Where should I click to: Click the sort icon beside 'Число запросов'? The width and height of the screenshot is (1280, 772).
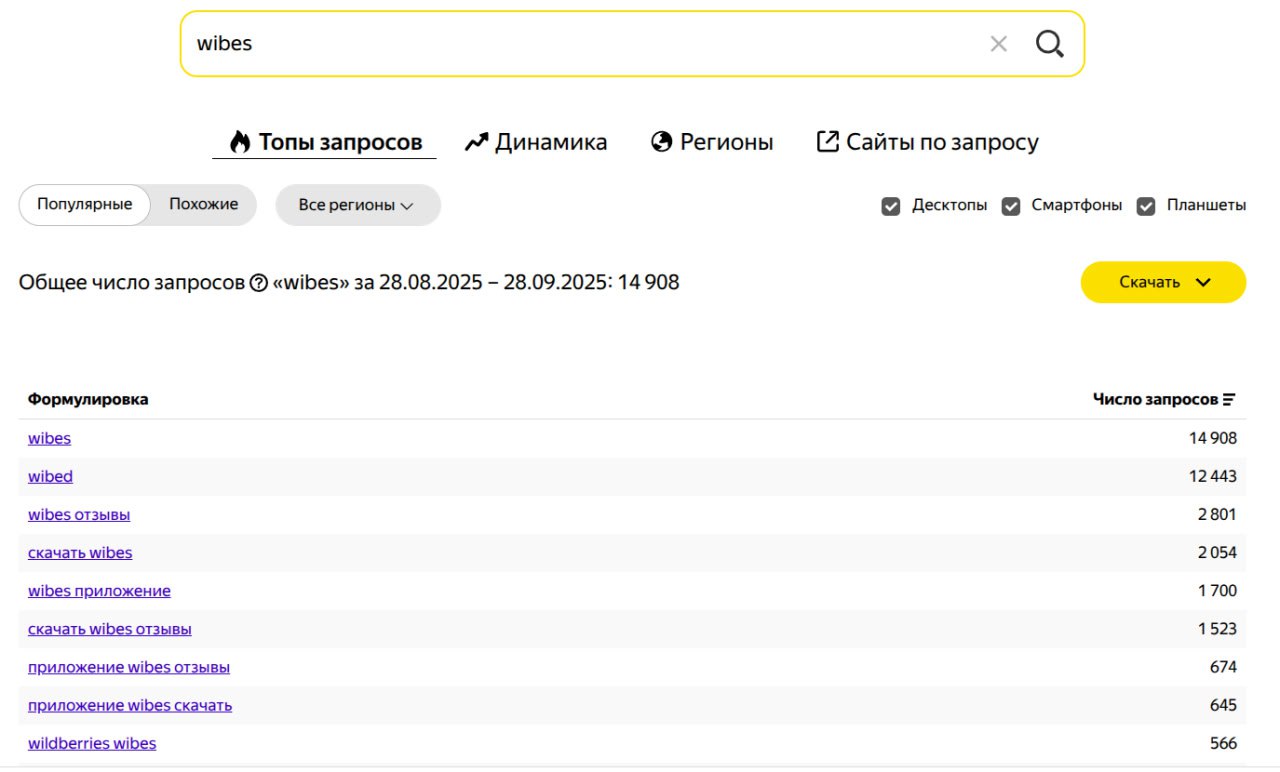[1229, 400]
